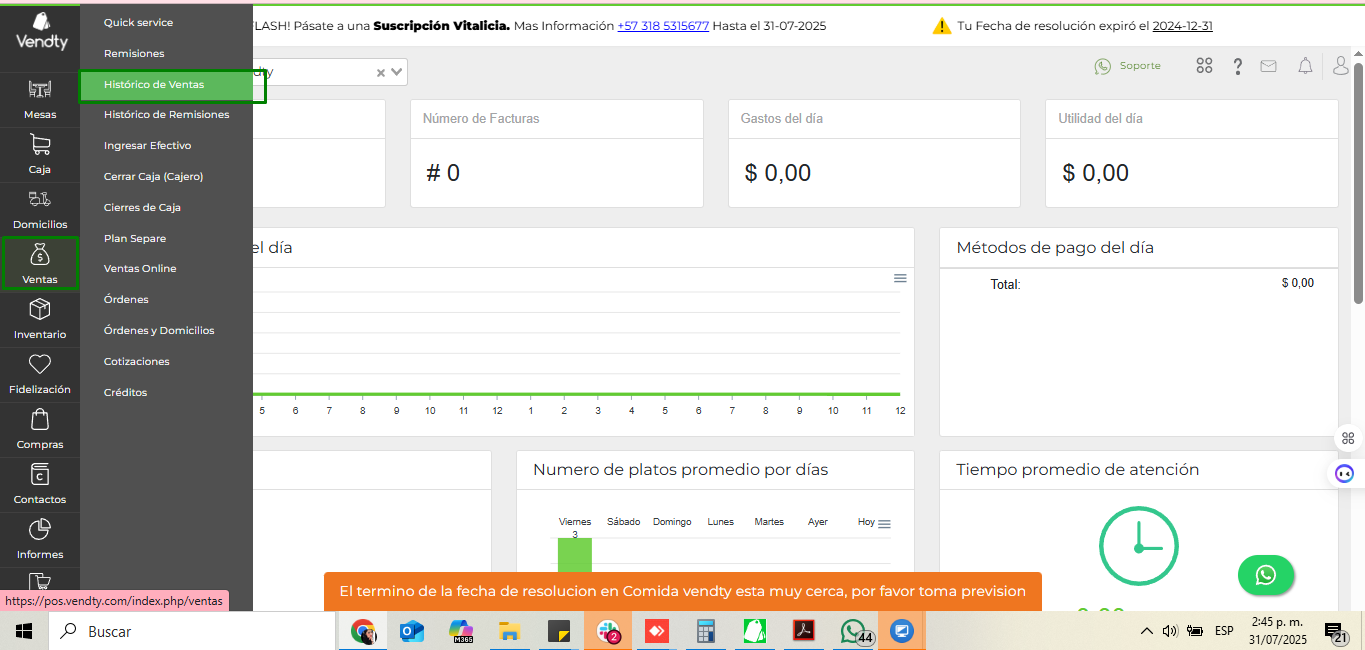1365x650 pixels.
Task: Open Ventas Online
Action: 140,269
